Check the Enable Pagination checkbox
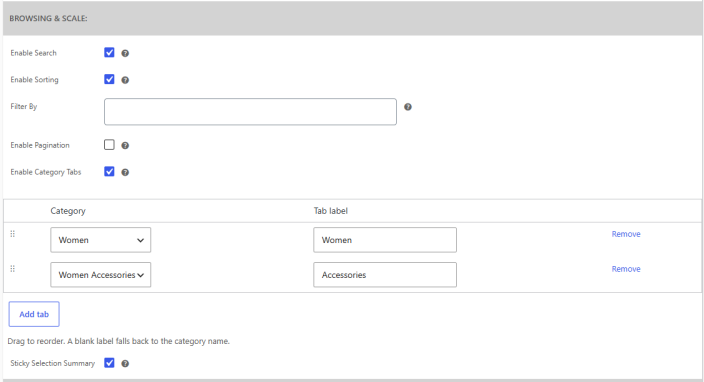This screenshot has height=382, width=704. [109, 145]
